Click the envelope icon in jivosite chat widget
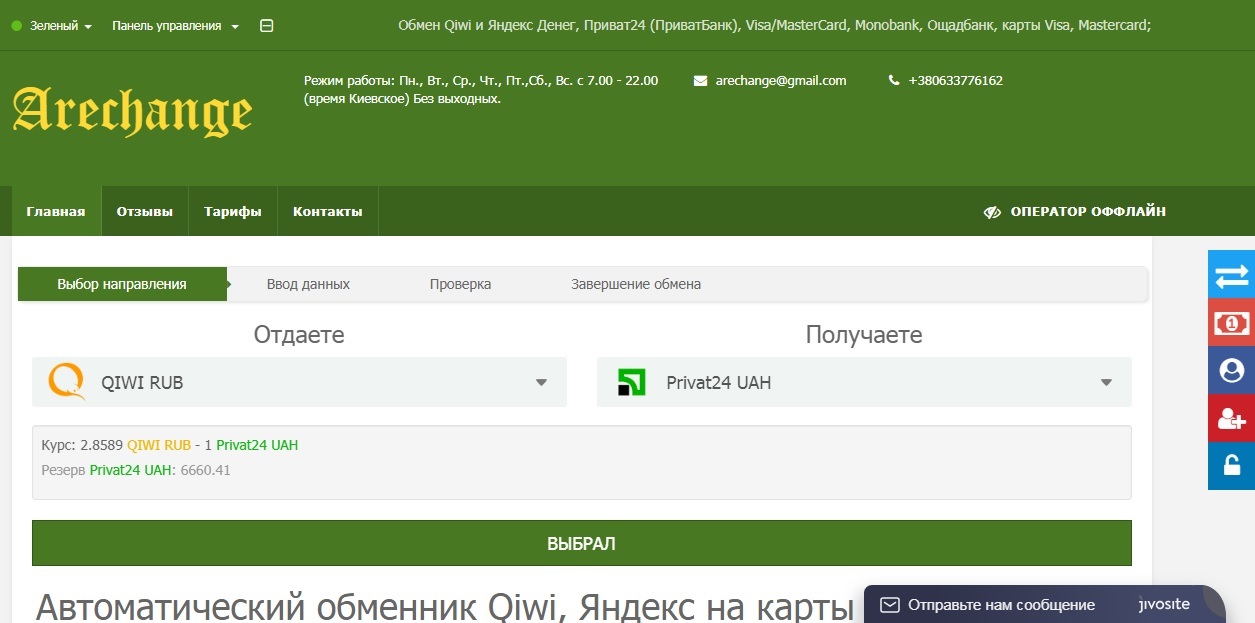This screenshot has height=623, width=1255. [x=889, y=605]
